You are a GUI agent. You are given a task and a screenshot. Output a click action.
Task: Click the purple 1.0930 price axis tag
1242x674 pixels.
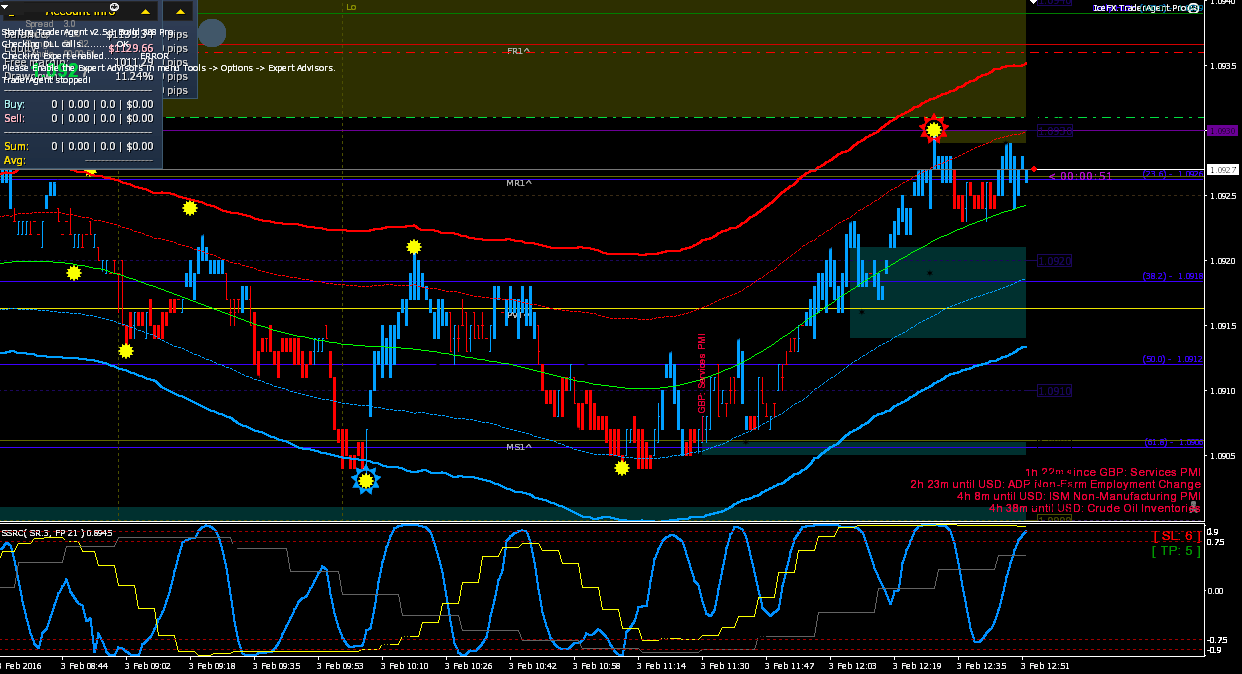tap(1222, 131)
